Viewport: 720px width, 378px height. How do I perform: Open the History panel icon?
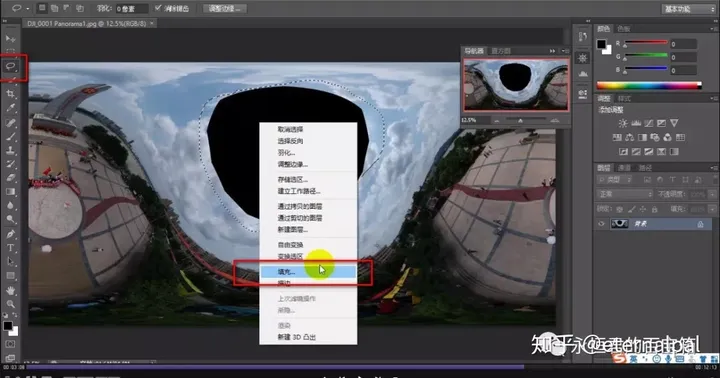coord(583,37)
